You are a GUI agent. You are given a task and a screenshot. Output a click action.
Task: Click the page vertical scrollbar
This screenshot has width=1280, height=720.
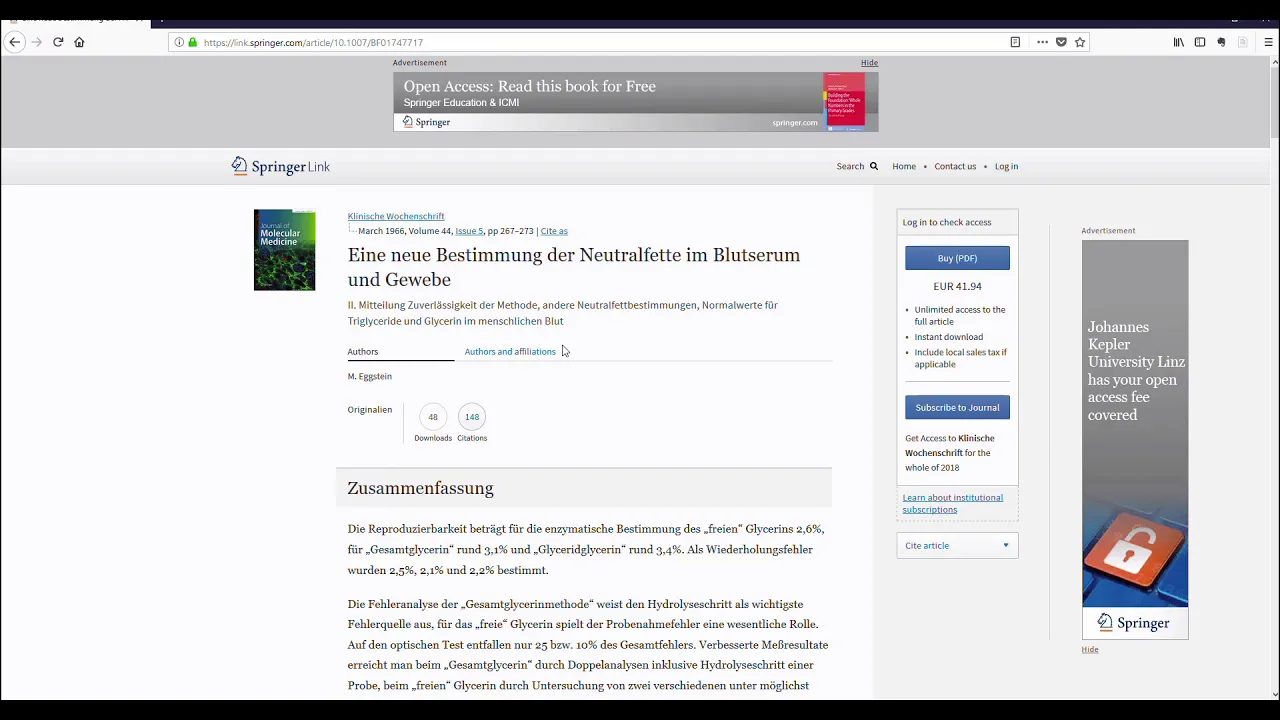click(1274, 380)
